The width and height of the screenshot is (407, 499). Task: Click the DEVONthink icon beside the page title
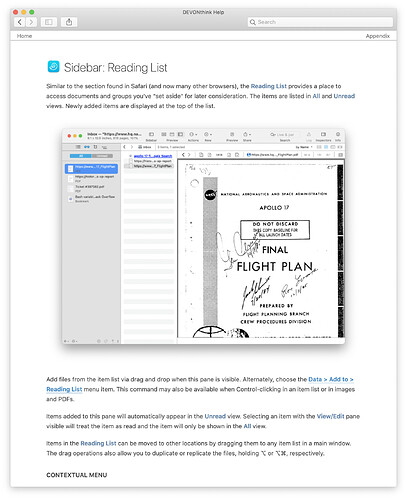click(x=53, y=66)
